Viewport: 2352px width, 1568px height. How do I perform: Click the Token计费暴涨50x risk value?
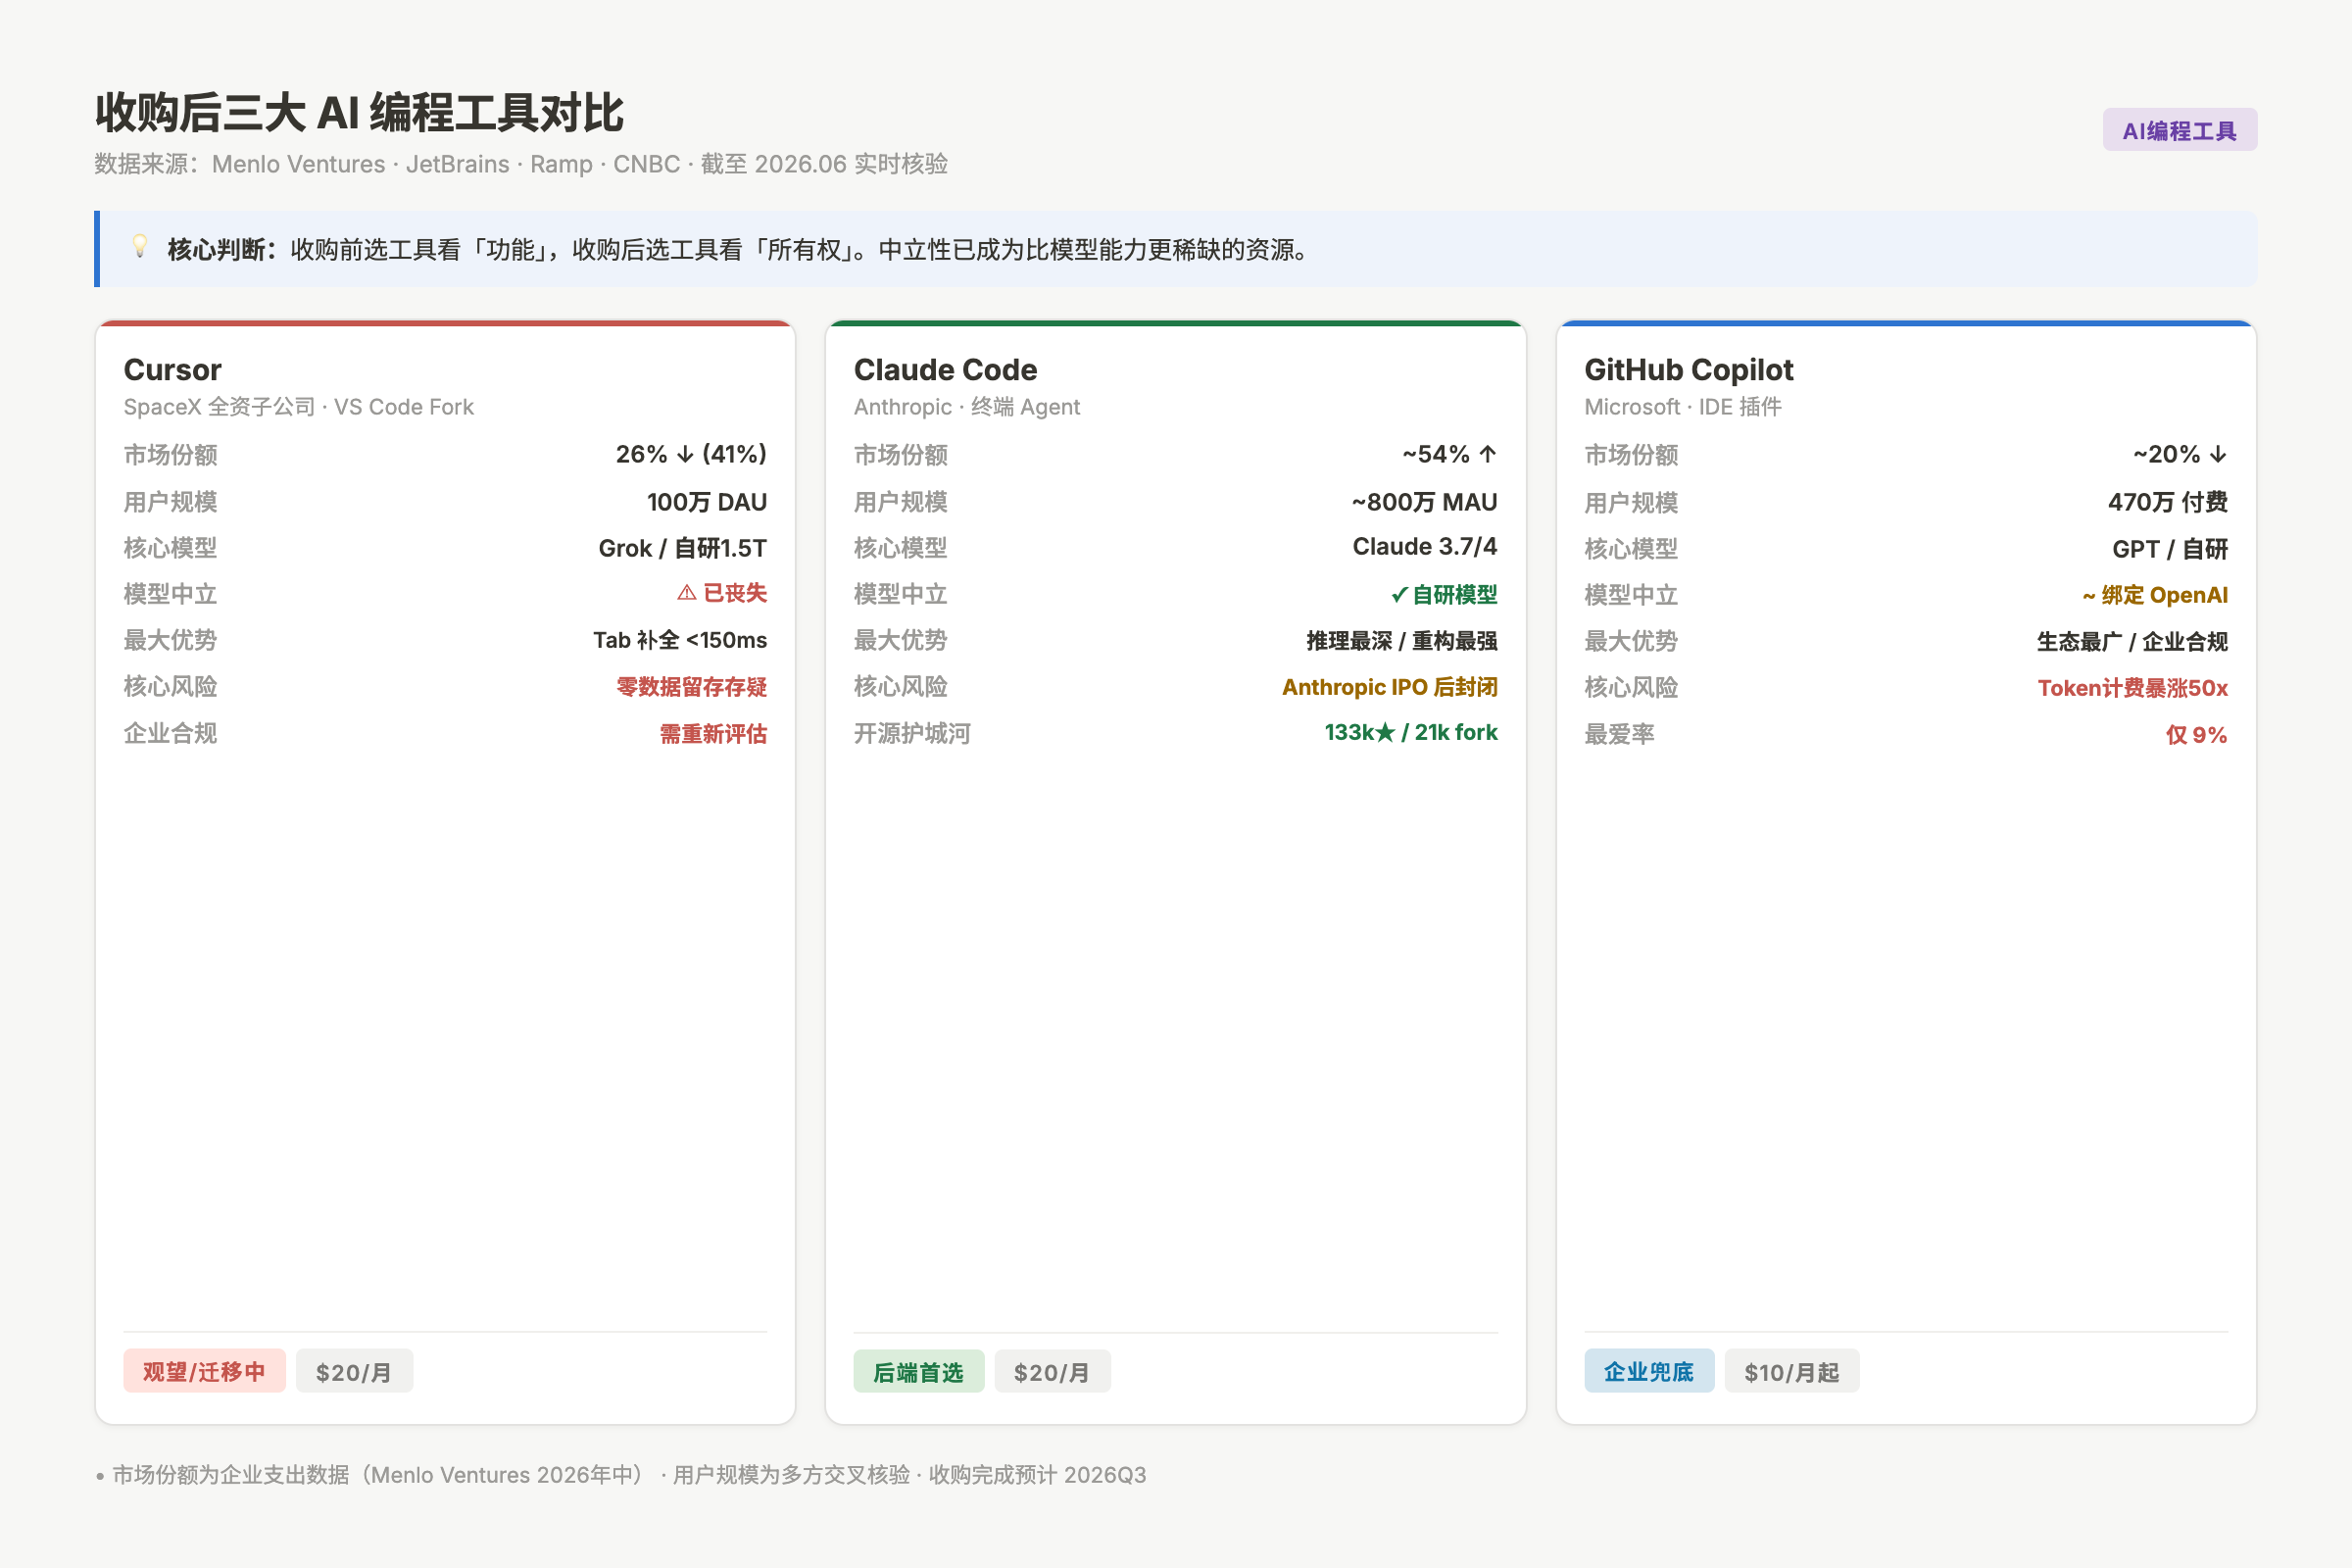click(2133, 688)
